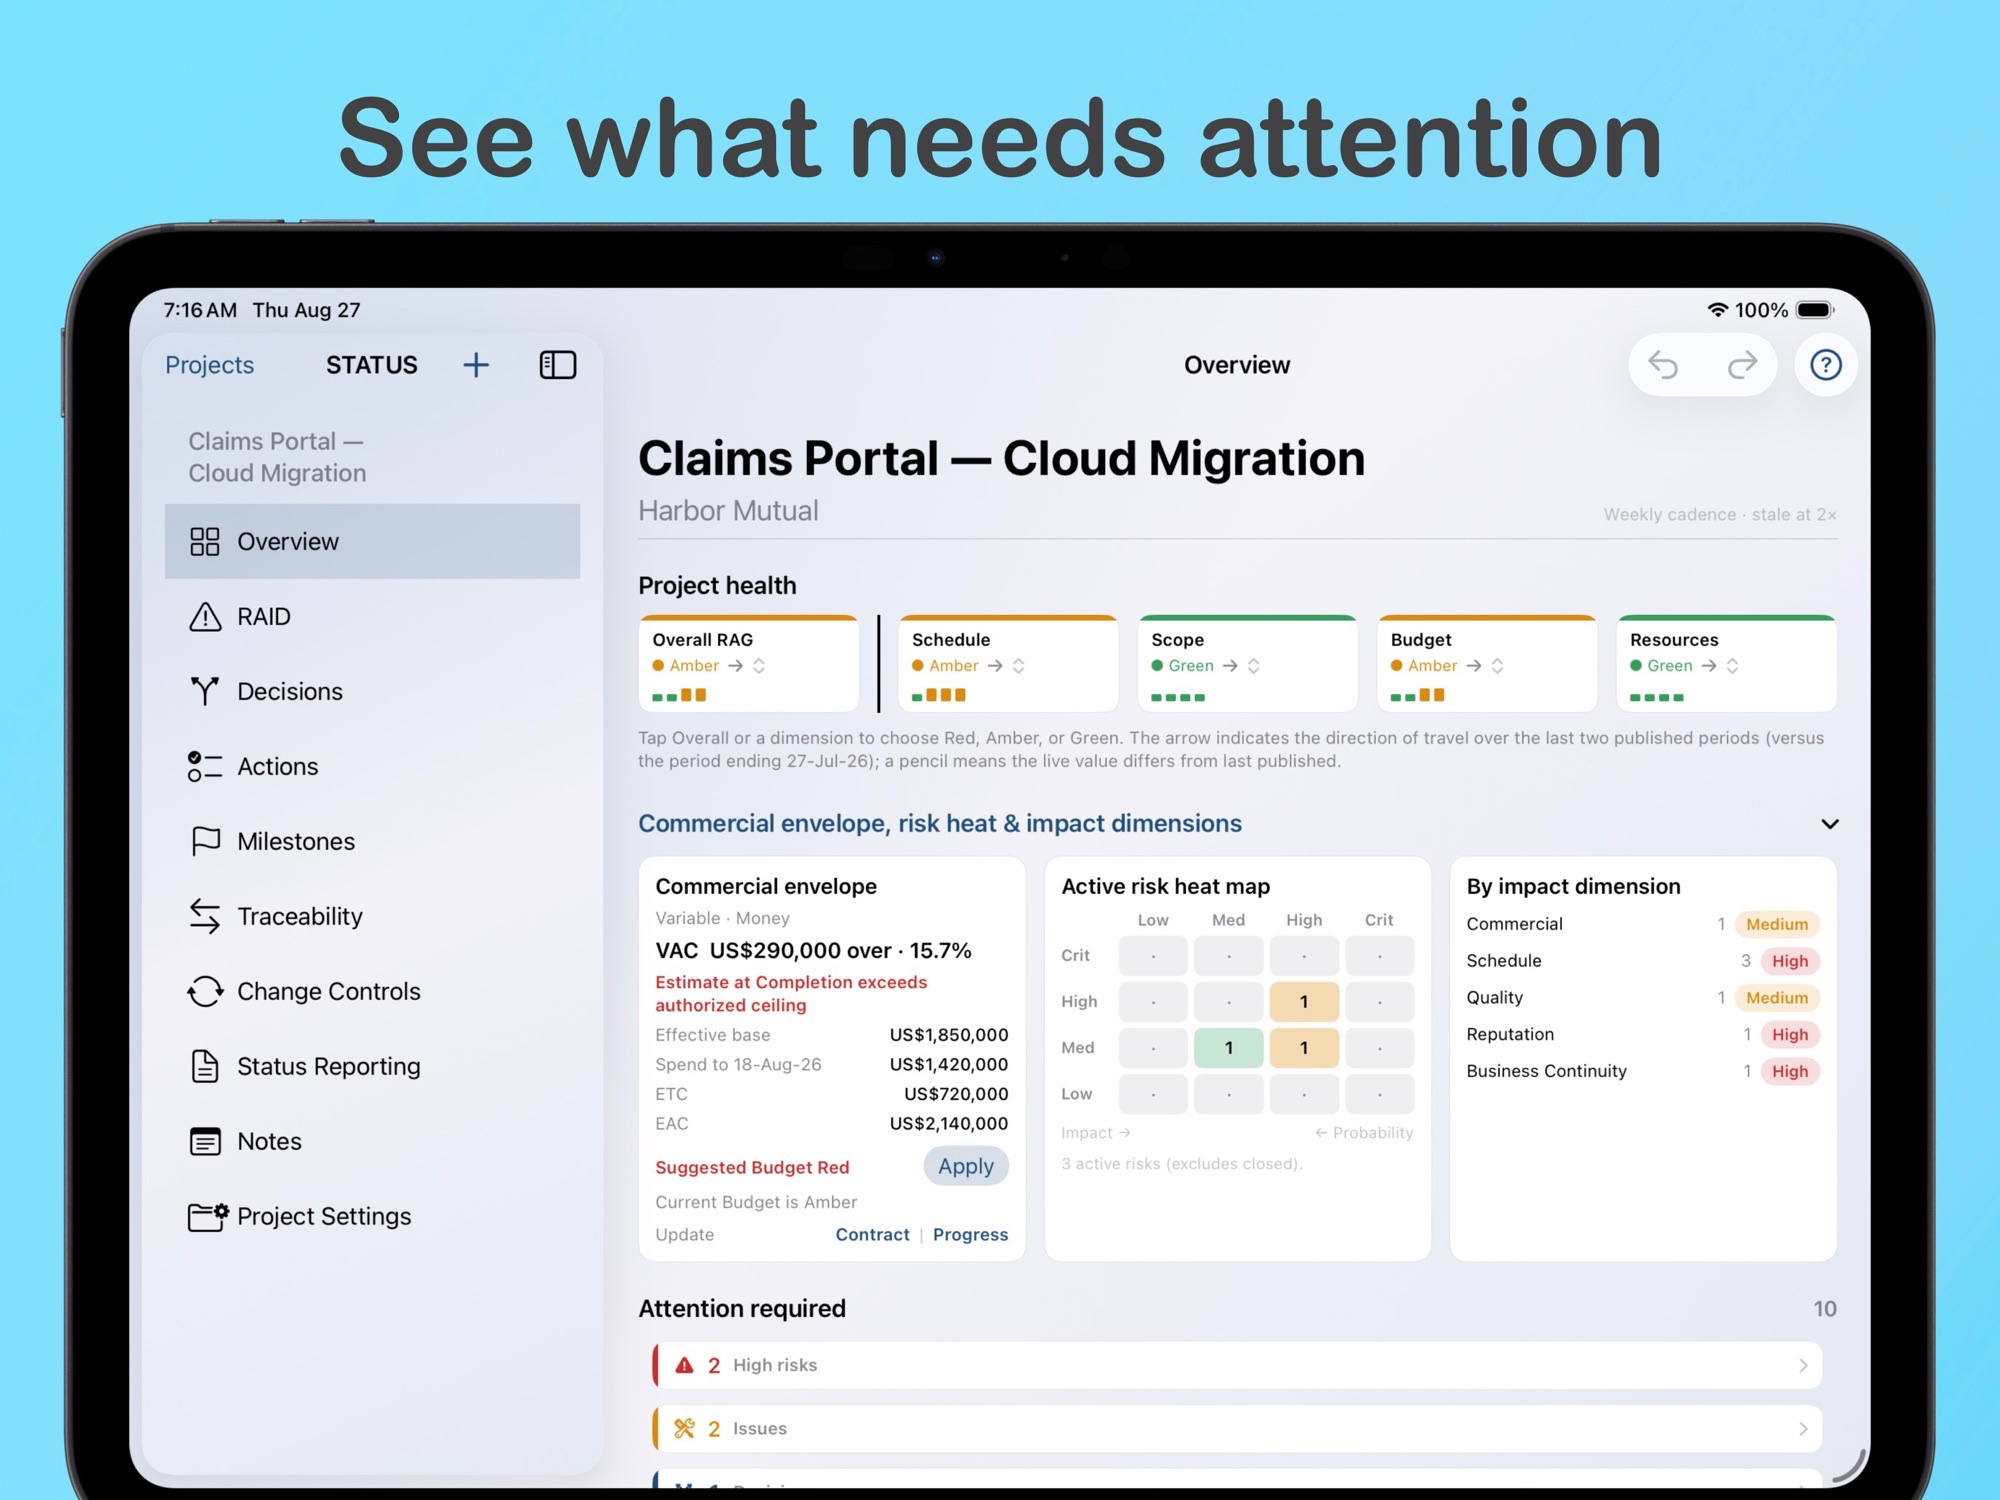Click the Overview grid icon in sidebar
Screen dimensions: 2000x1500
tap(205, 542)
